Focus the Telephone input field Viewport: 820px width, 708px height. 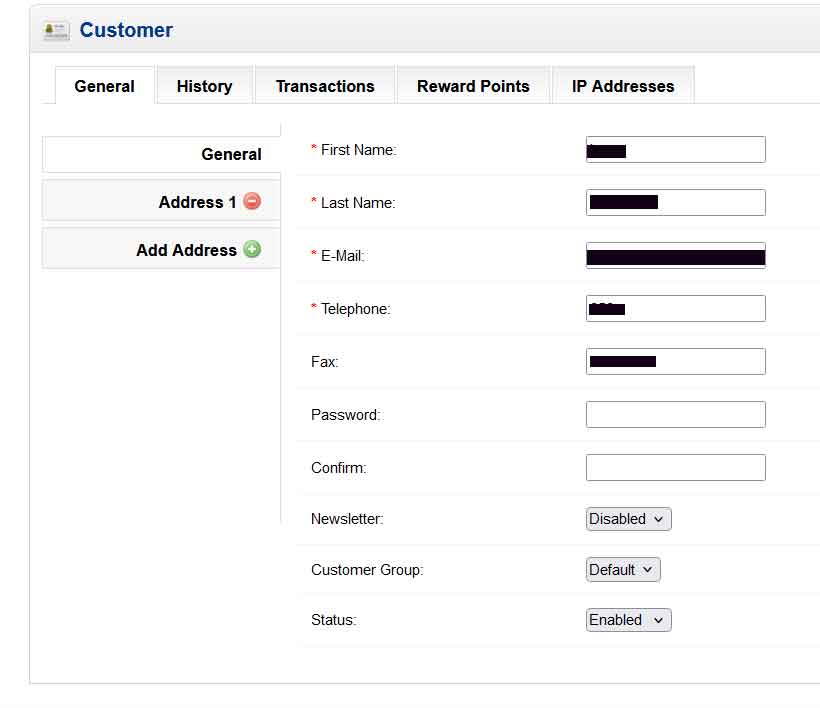[676, 309]
